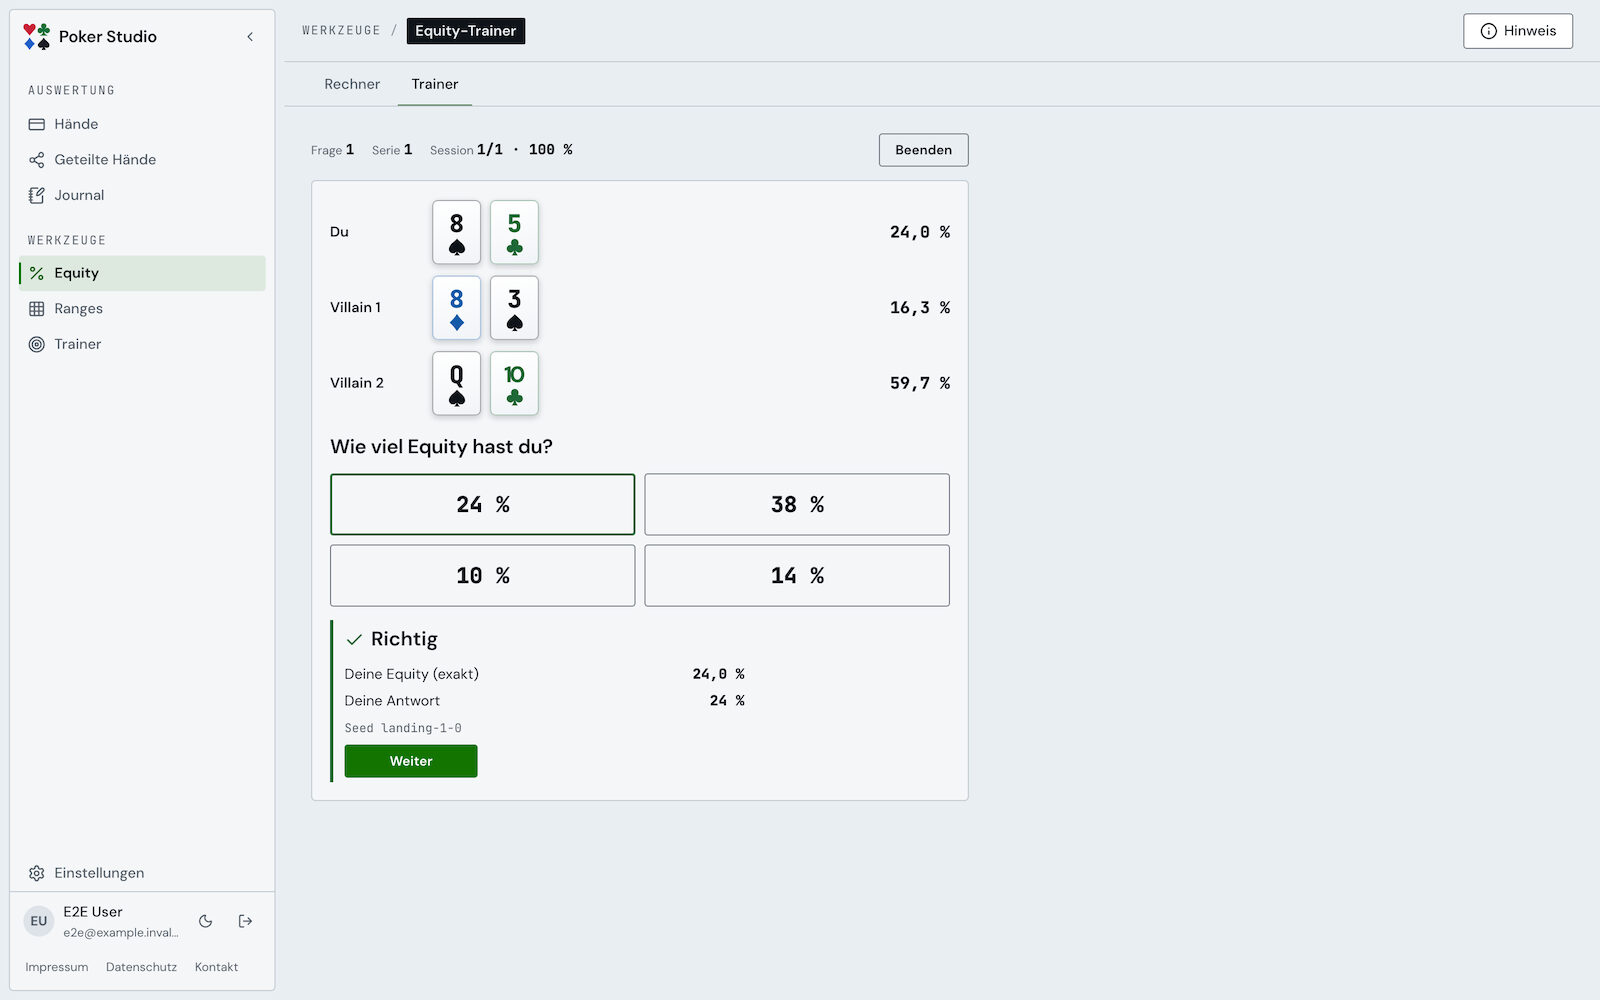Open the Impressum link
This screenshot has width=1600, height=1000.
57,967
